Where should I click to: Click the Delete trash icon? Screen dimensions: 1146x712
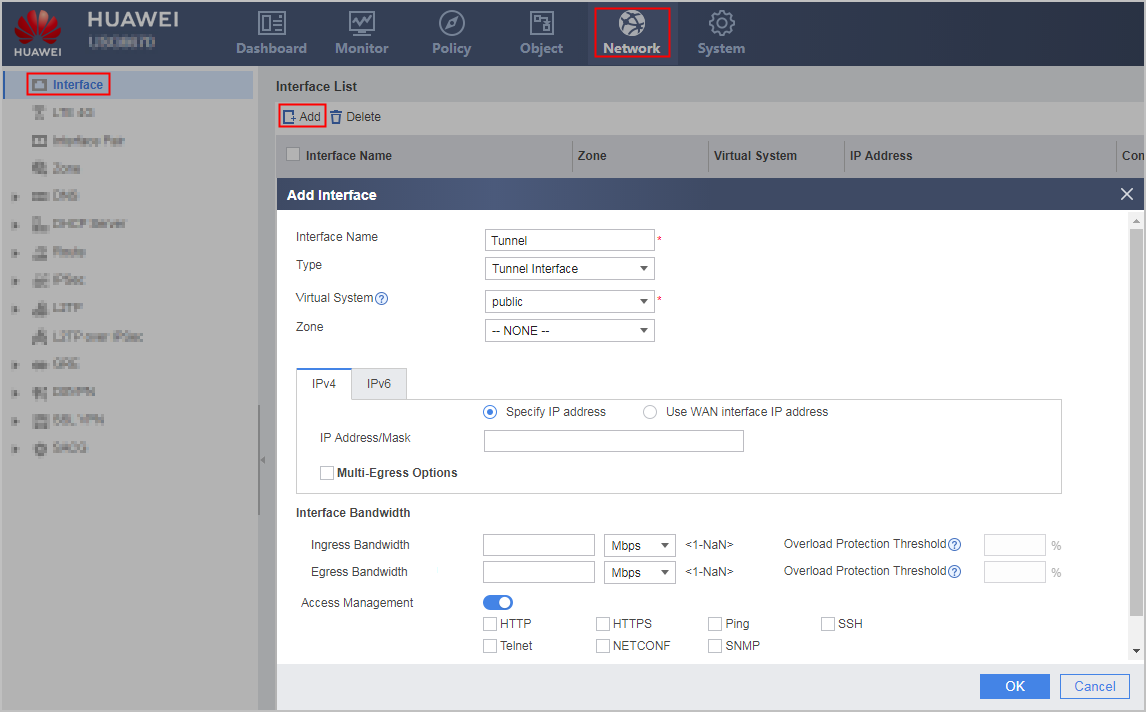click(x=335, y=117)
